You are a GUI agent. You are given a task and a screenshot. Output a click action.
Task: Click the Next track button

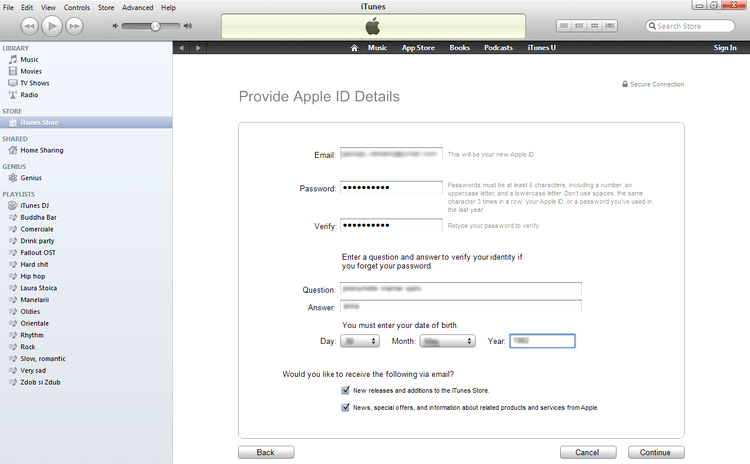point(74,26)
